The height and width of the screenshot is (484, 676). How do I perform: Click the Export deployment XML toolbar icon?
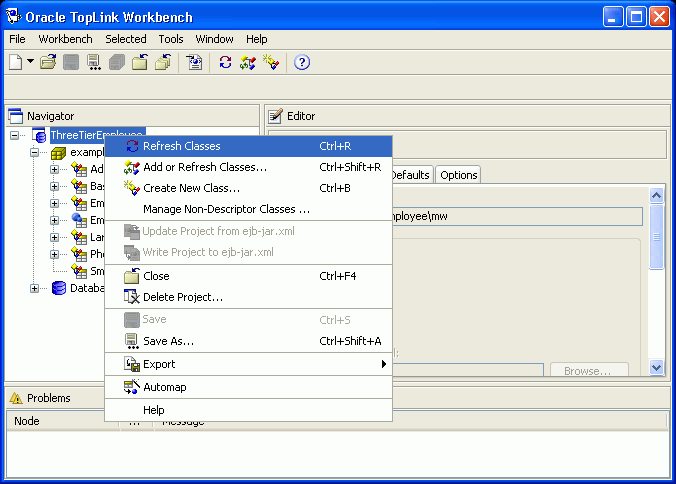194,62
